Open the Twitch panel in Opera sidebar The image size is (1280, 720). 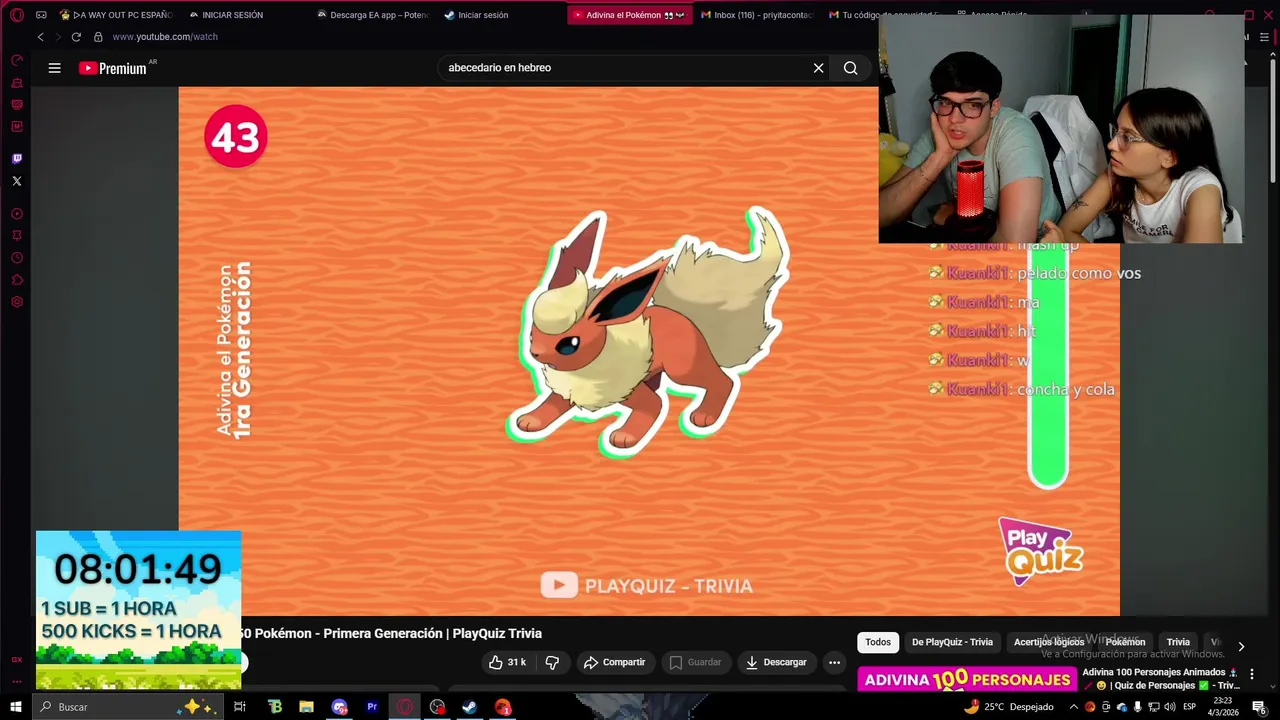point(17,158)
